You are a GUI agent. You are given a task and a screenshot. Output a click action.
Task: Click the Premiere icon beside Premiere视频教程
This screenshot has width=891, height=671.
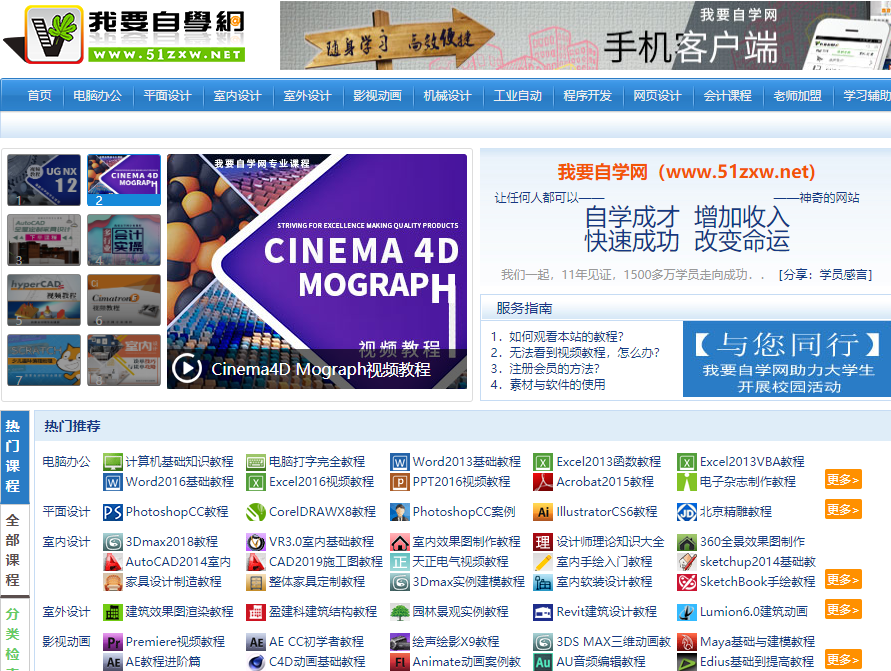click(x=113, y=643)
